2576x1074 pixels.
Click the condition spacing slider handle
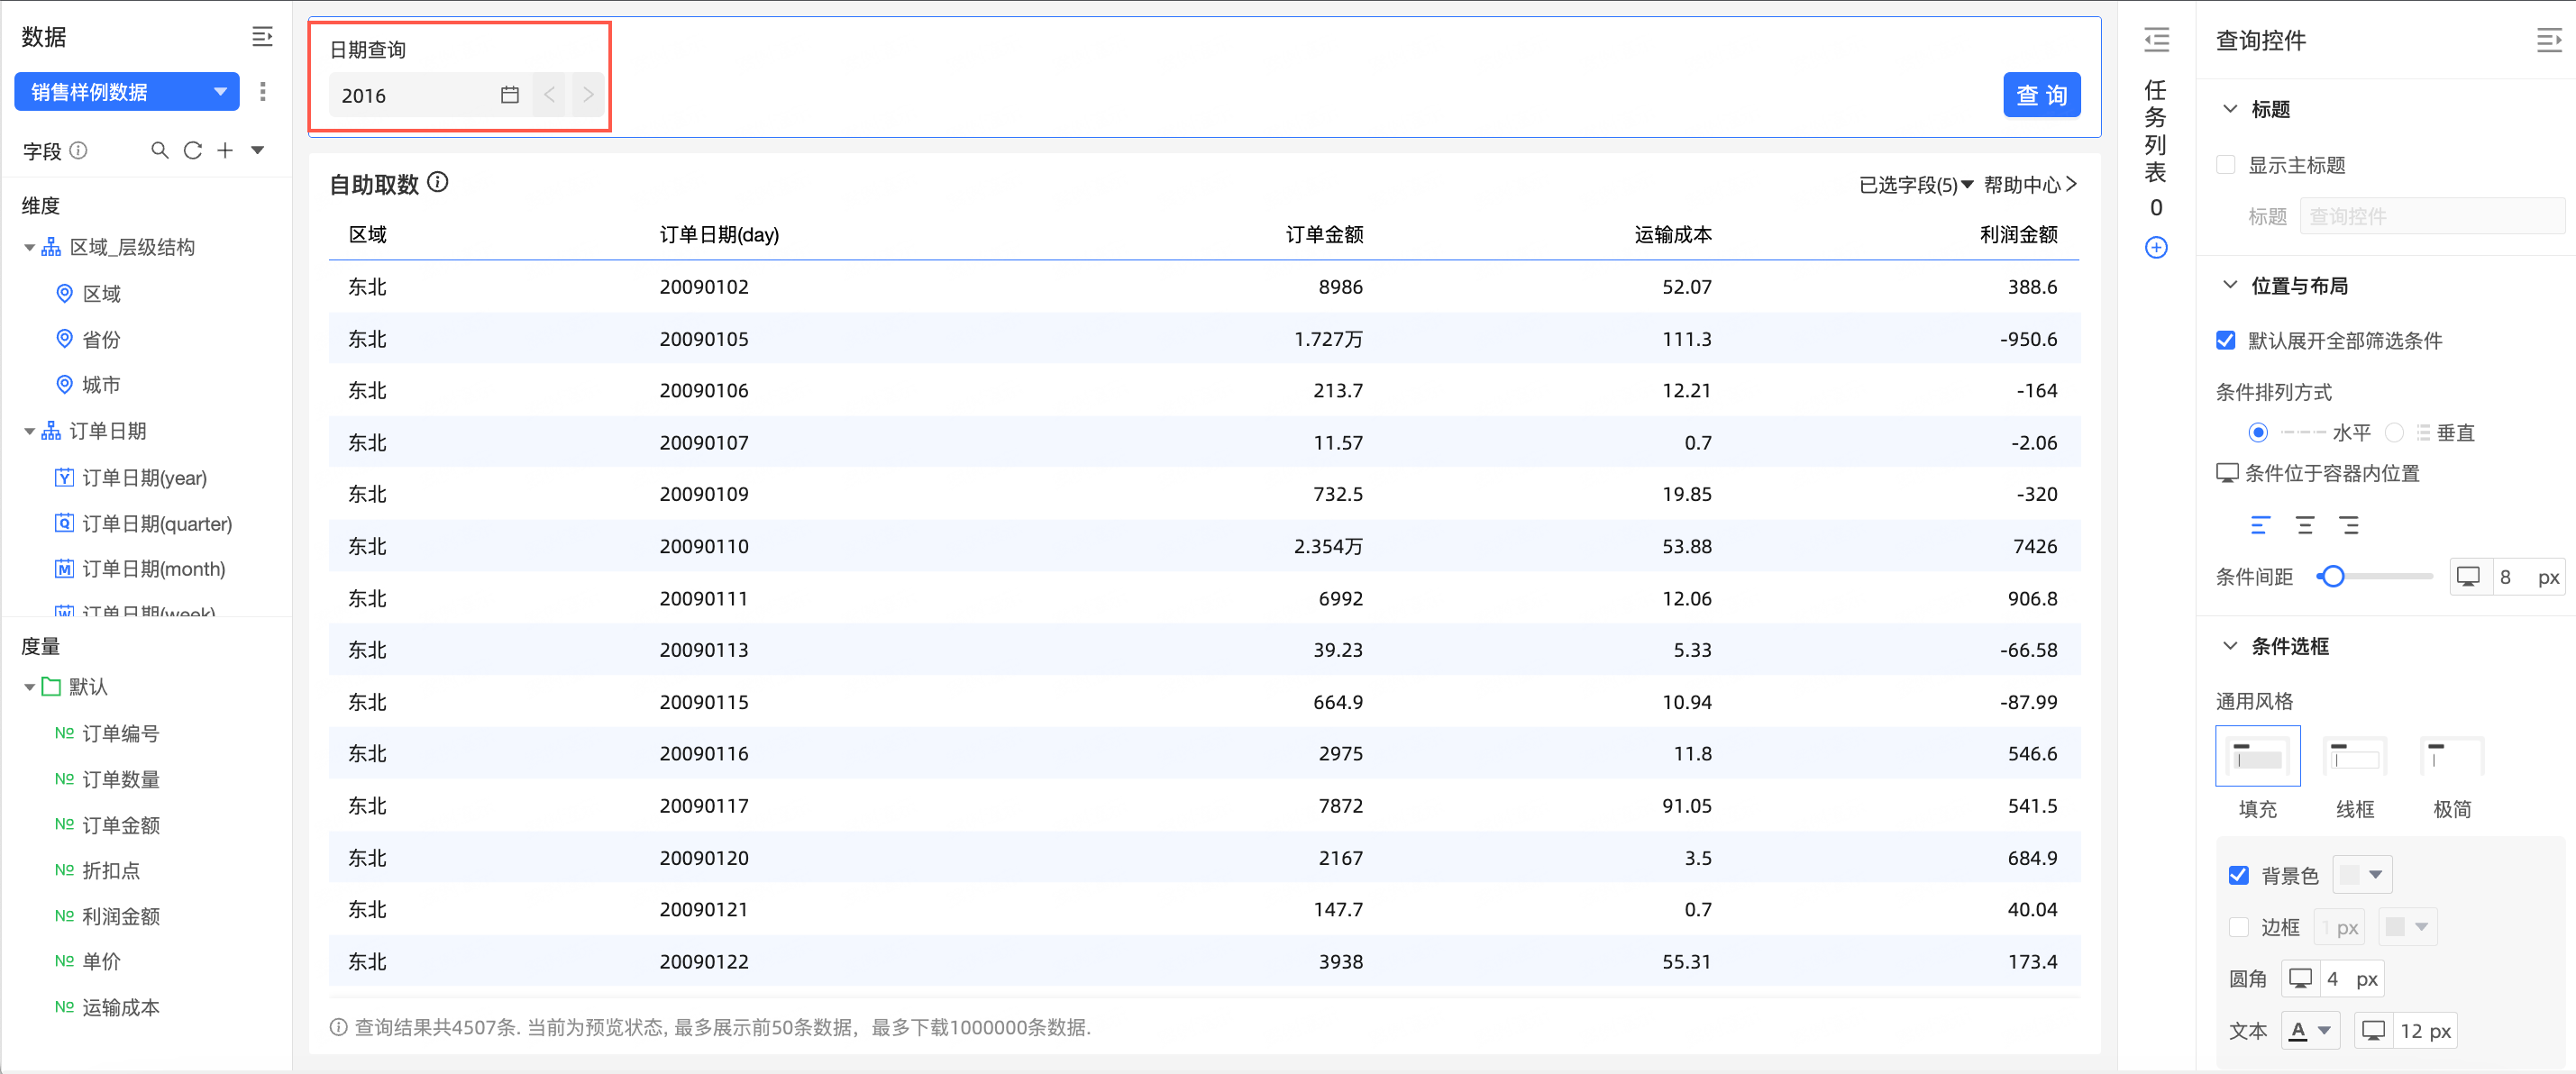click(x=2333, y=577)
